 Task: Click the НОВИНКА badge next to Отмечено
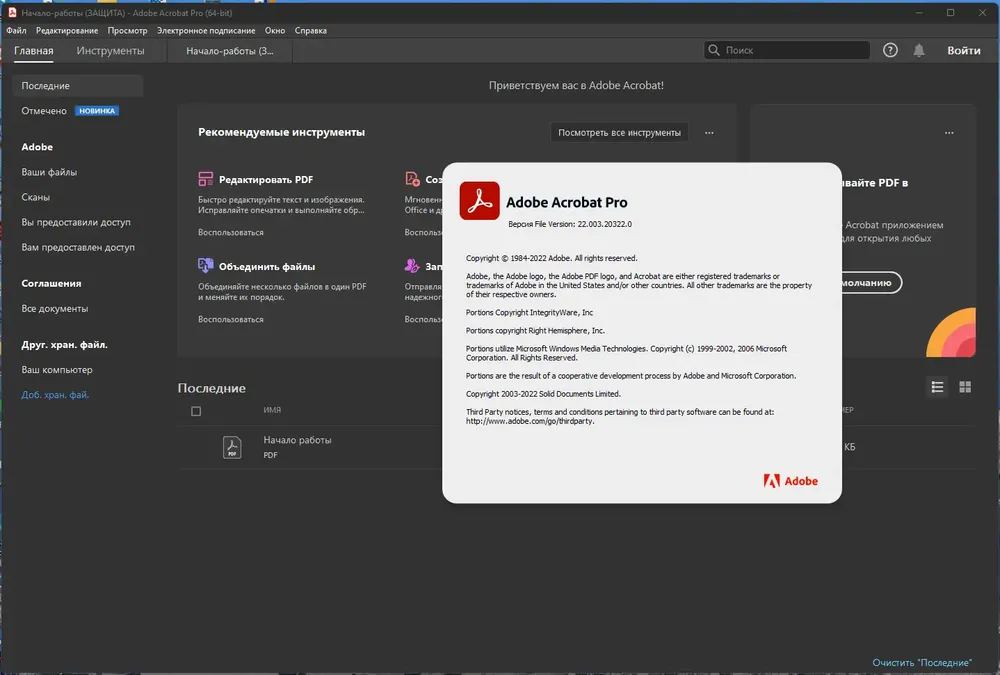click(x=97, y=111)
